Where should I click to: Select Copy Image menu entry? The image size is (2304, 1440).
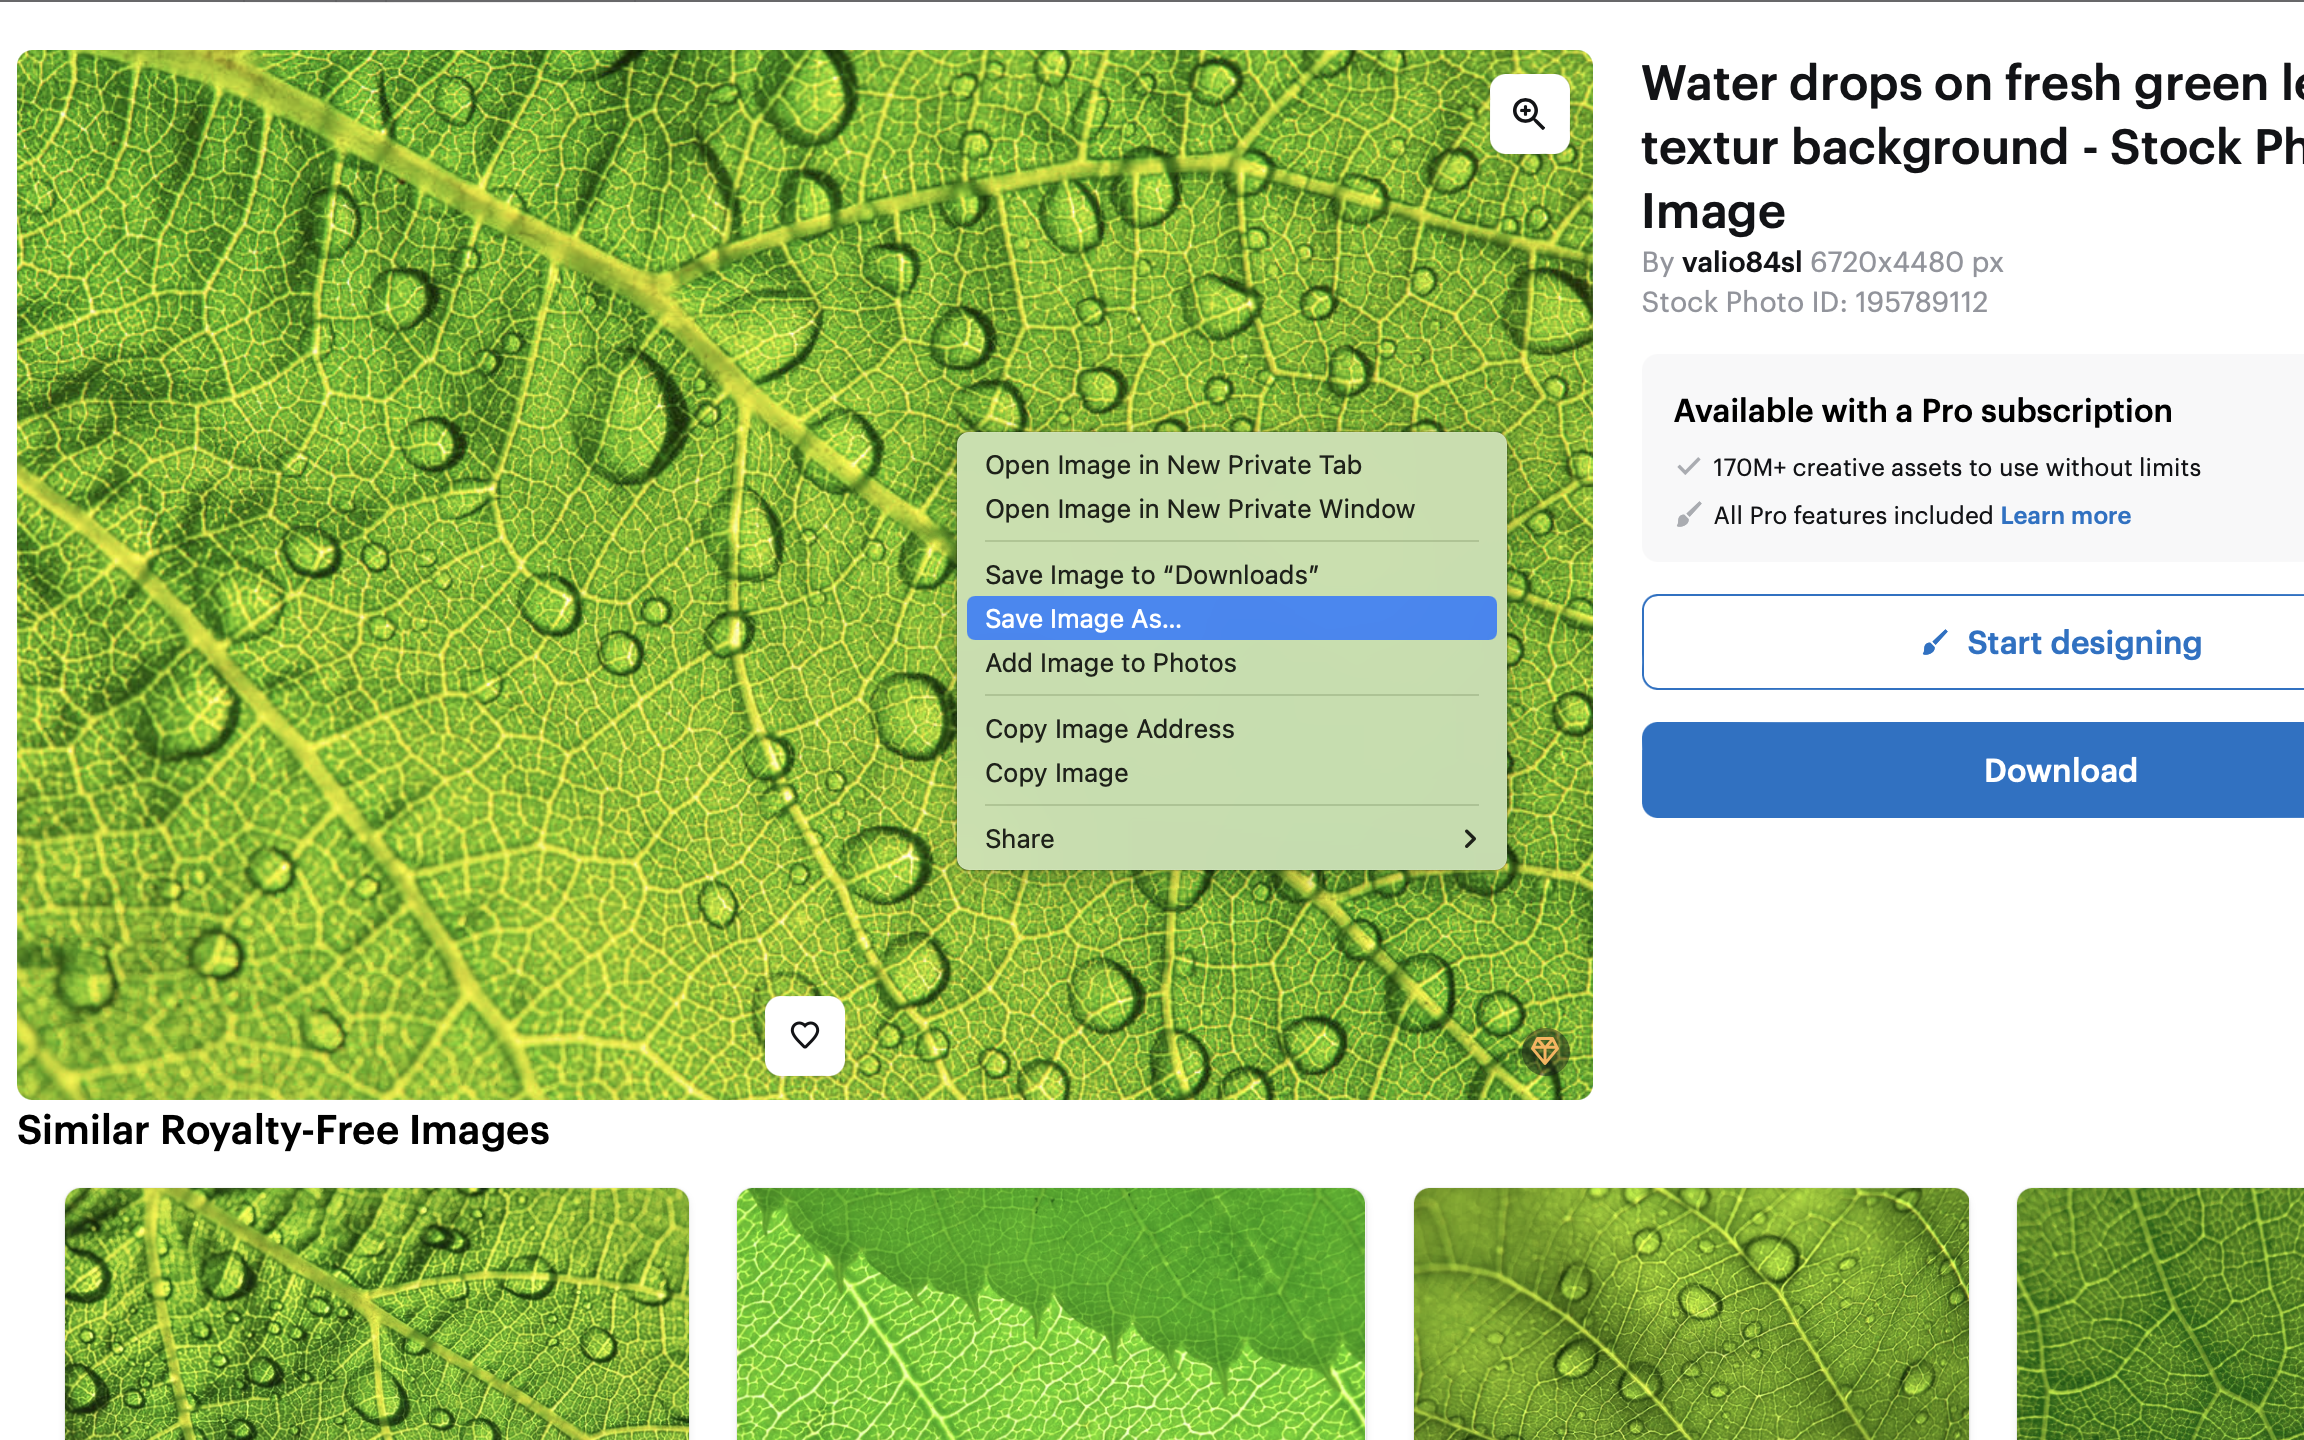click(1231, 773)
